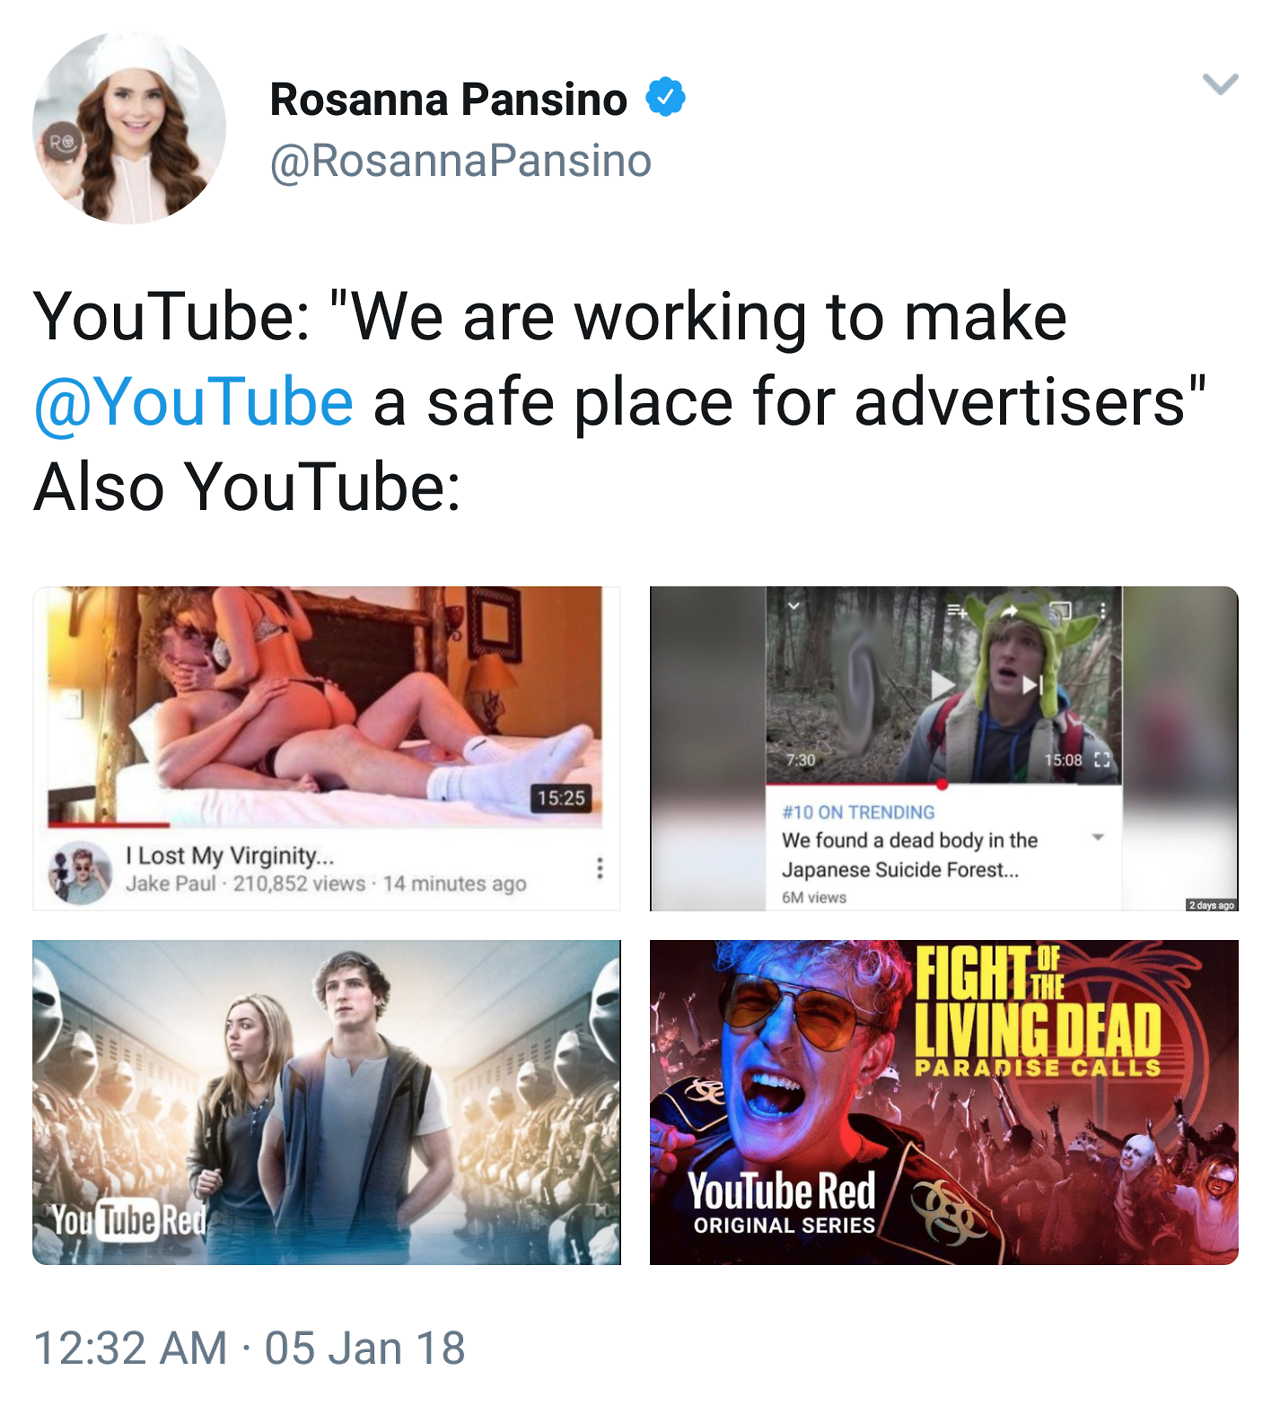Click the play button on the forest video
The width and height of the screenshot is (1280, 1406).
click(941, 685)
